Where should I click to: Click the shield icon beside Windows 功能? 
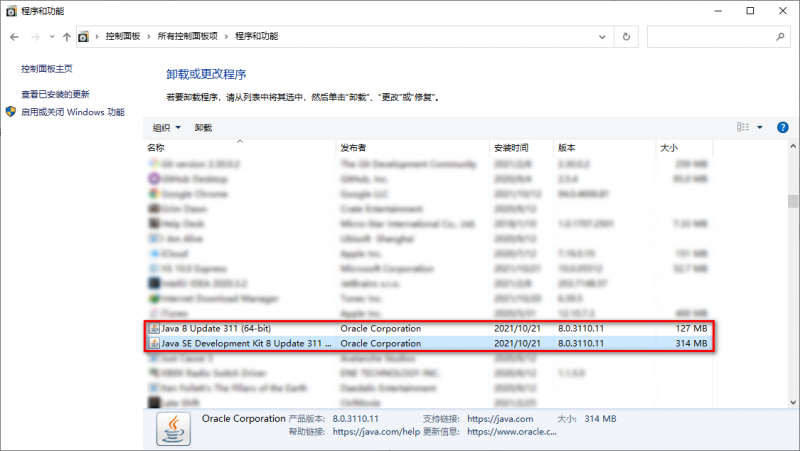click(x=11, y=112)
